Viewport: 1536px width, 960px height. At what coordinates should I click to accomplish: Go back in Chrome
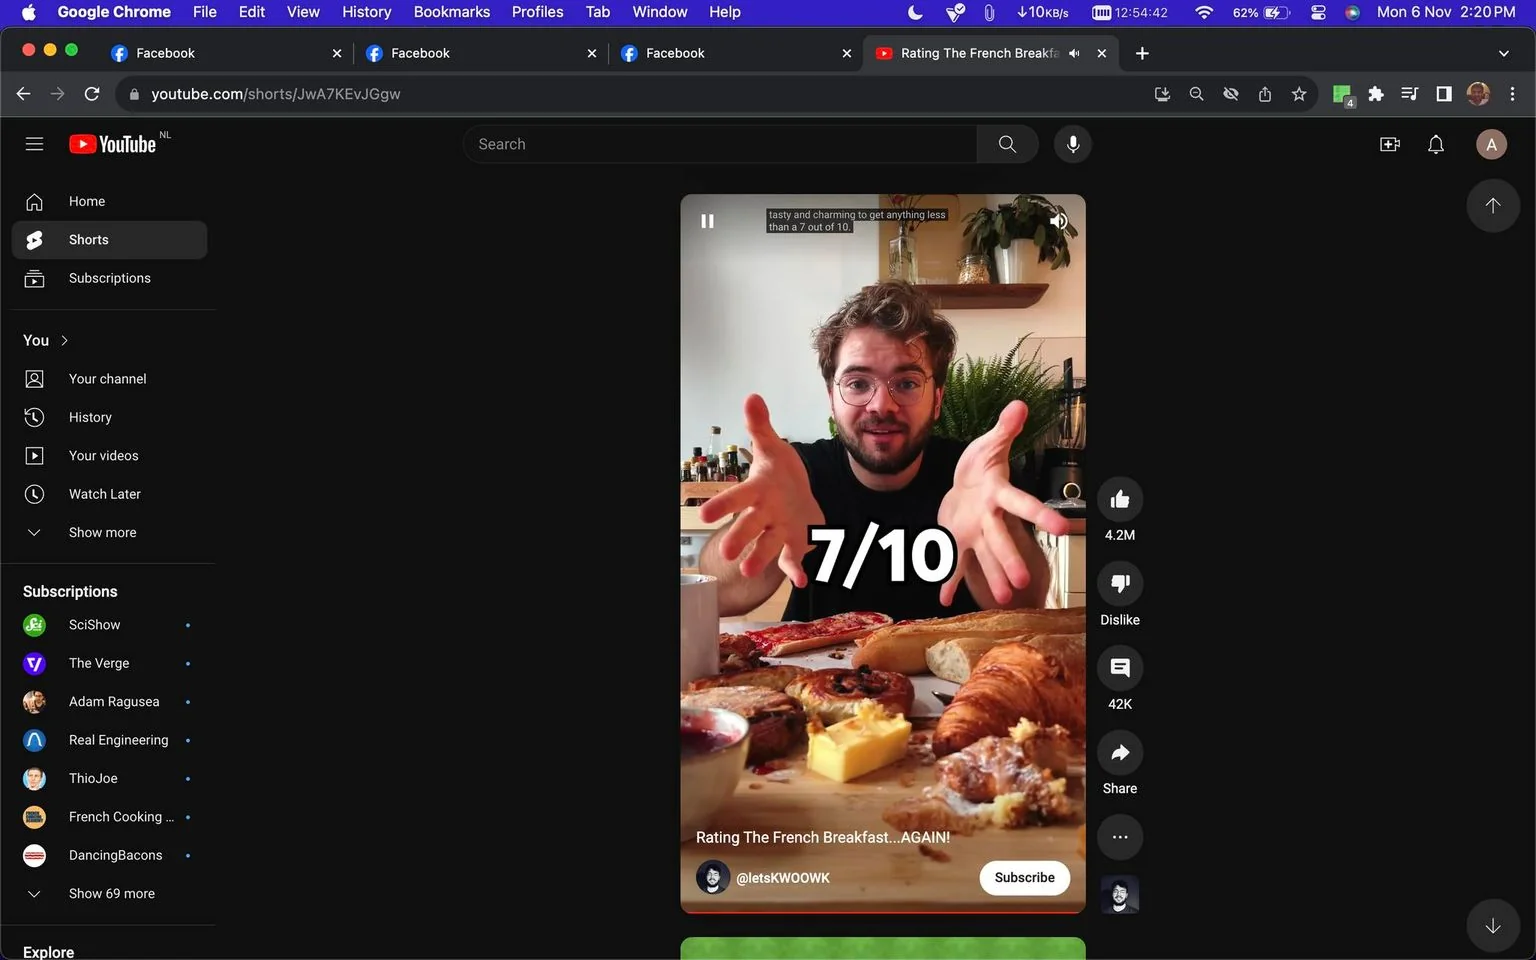(x=24, y=94)
